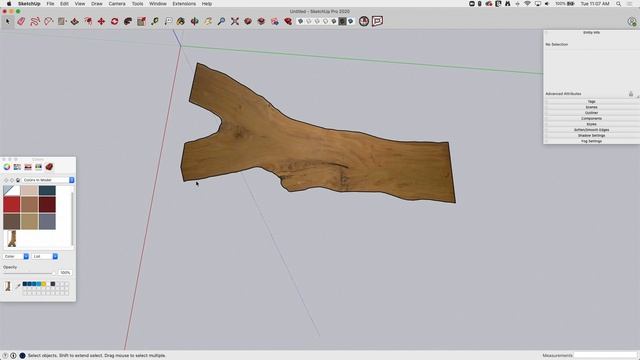Pick the bright red color swatch
Viewport: 640px width, 360px height.
pyautogui.click(x=12, y=204)
